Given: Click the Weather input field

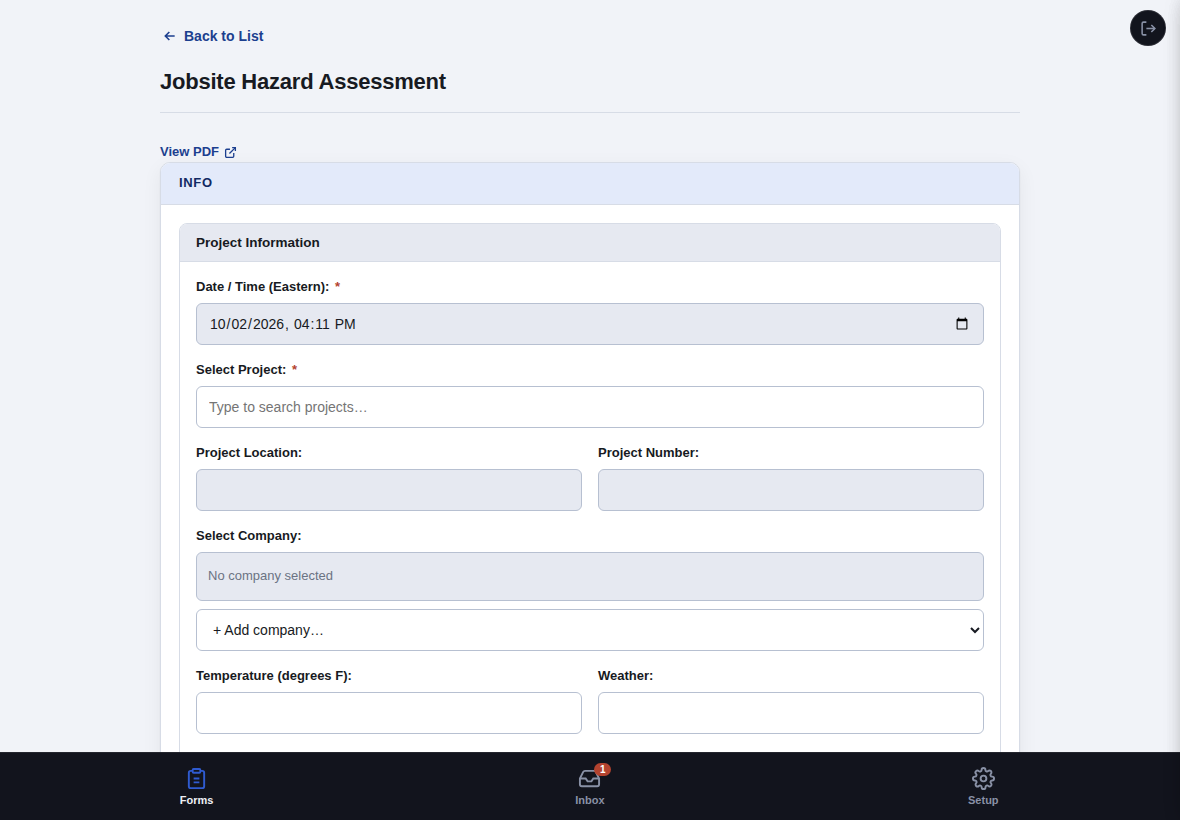Looking at the screenshot, I should [x=790, y=712].
